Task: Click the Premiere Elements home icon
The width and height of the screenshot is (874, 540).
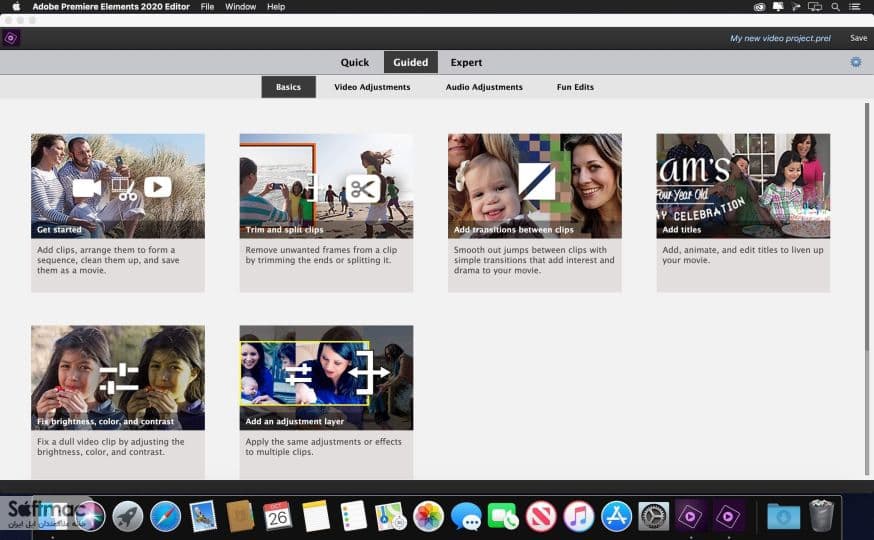Action: pos(11,38)
